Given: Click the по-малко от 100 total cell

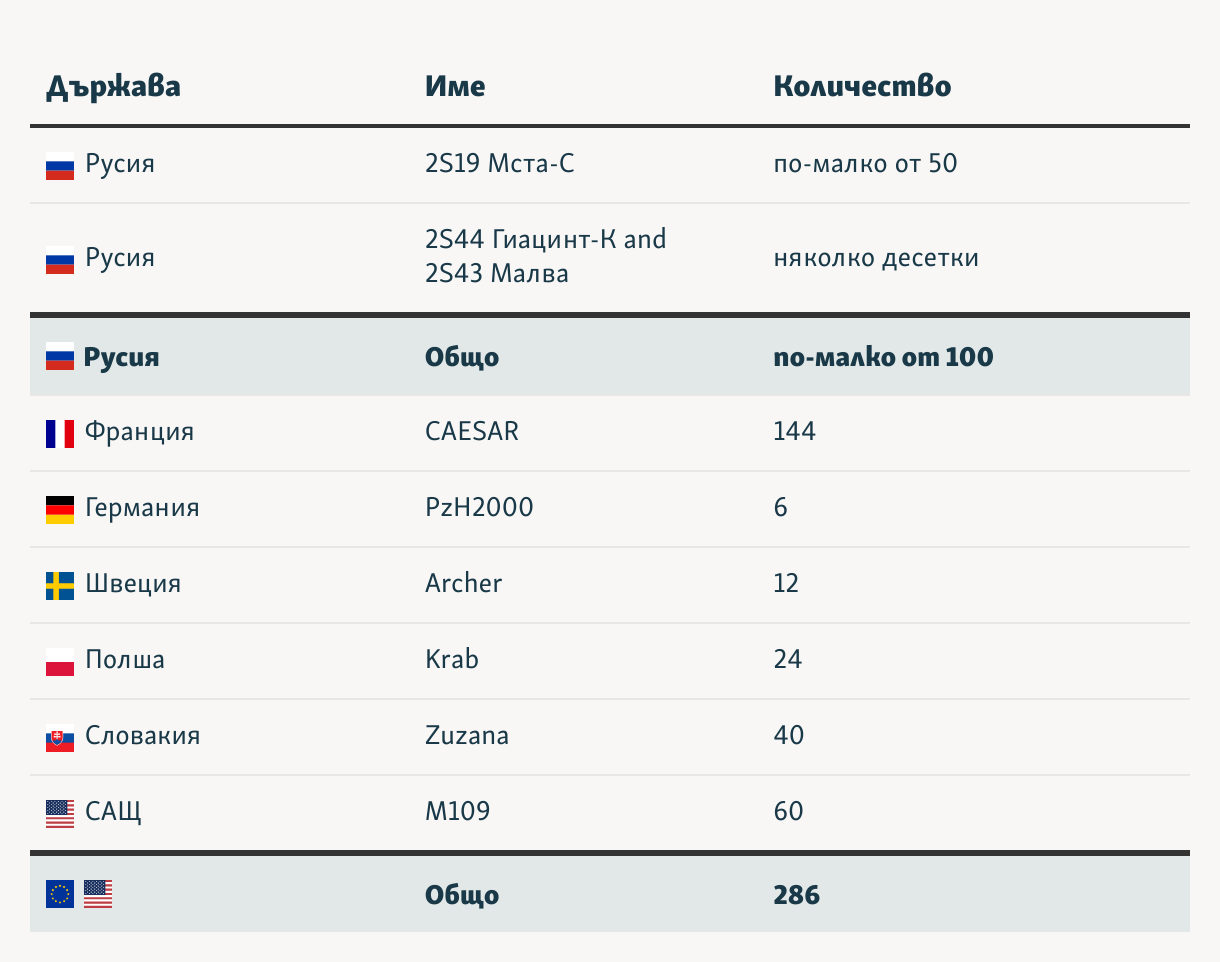Looking at the screenshot, I should click(883, 357).
